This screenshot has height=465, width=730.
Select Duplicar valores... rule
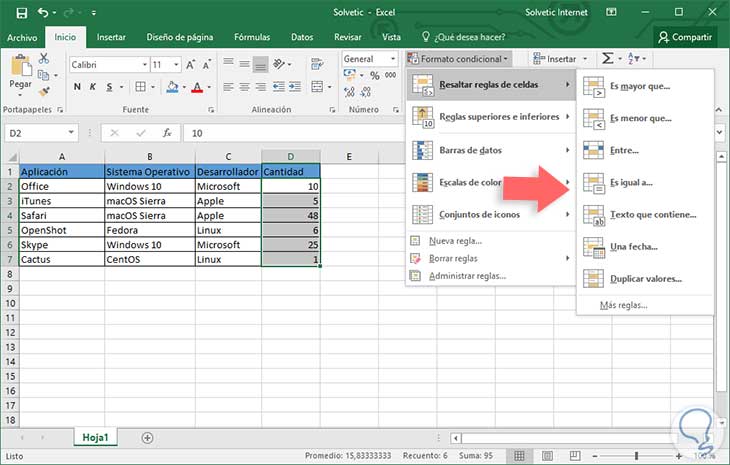click(x=645, y=279)
